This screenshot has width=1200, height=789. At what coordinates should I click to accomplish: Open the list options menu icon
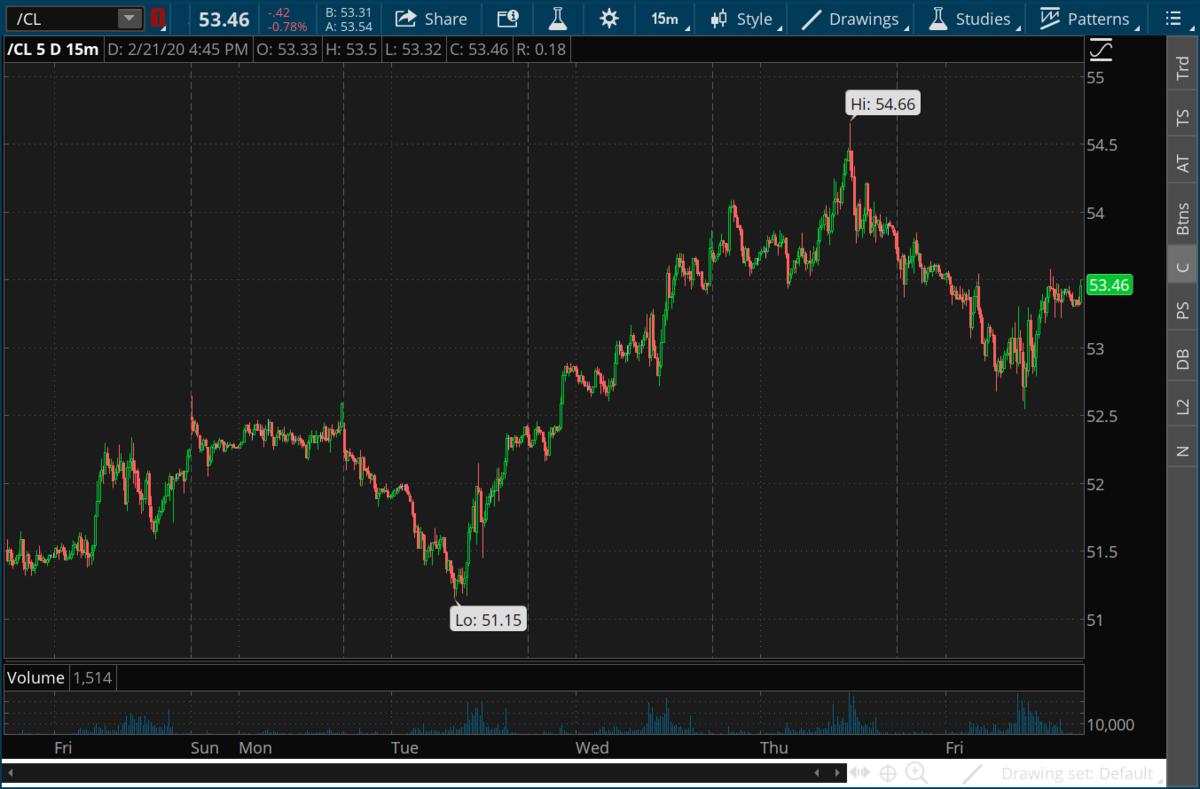1176,18
